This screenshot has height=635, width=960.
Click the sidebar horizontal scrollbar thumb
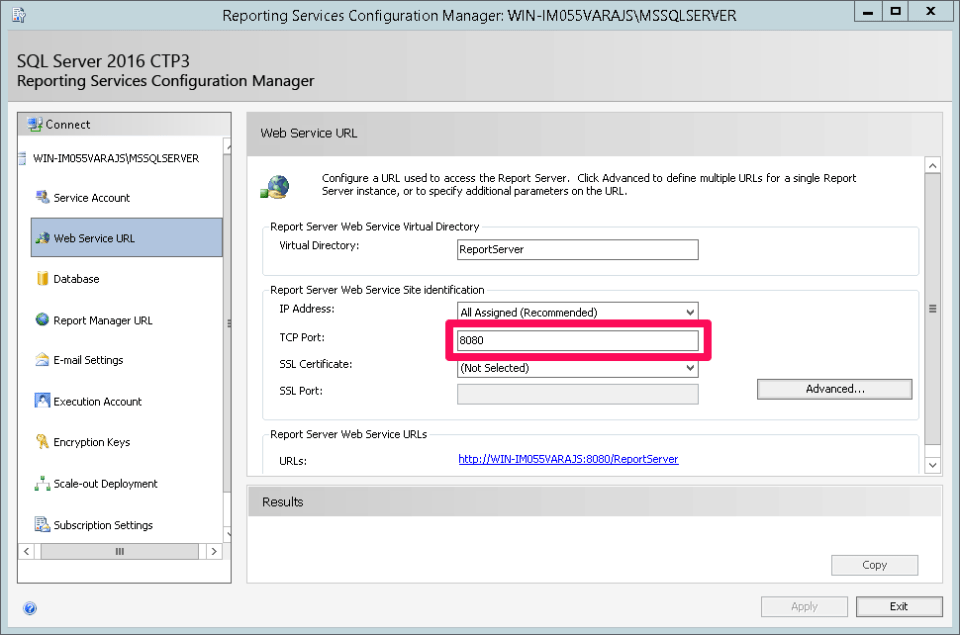pos(119,551)
